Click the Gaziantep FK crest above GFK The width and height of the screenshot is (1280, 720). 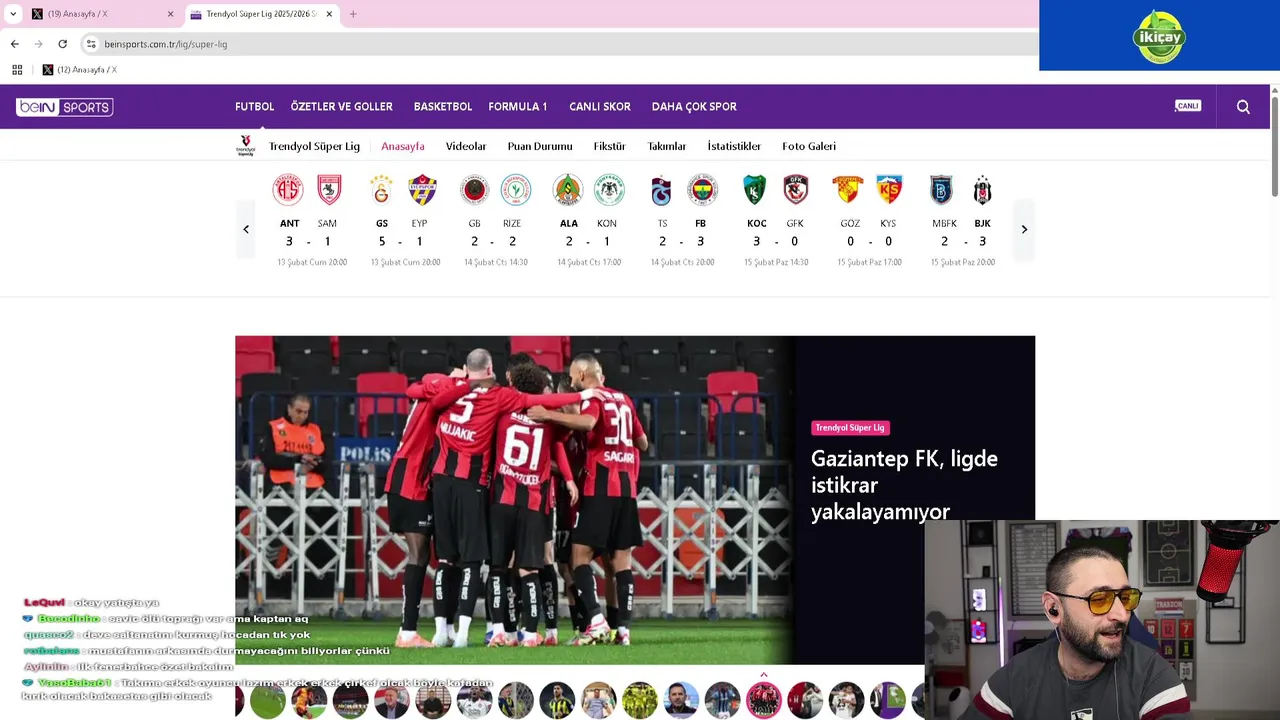(796, 190)
